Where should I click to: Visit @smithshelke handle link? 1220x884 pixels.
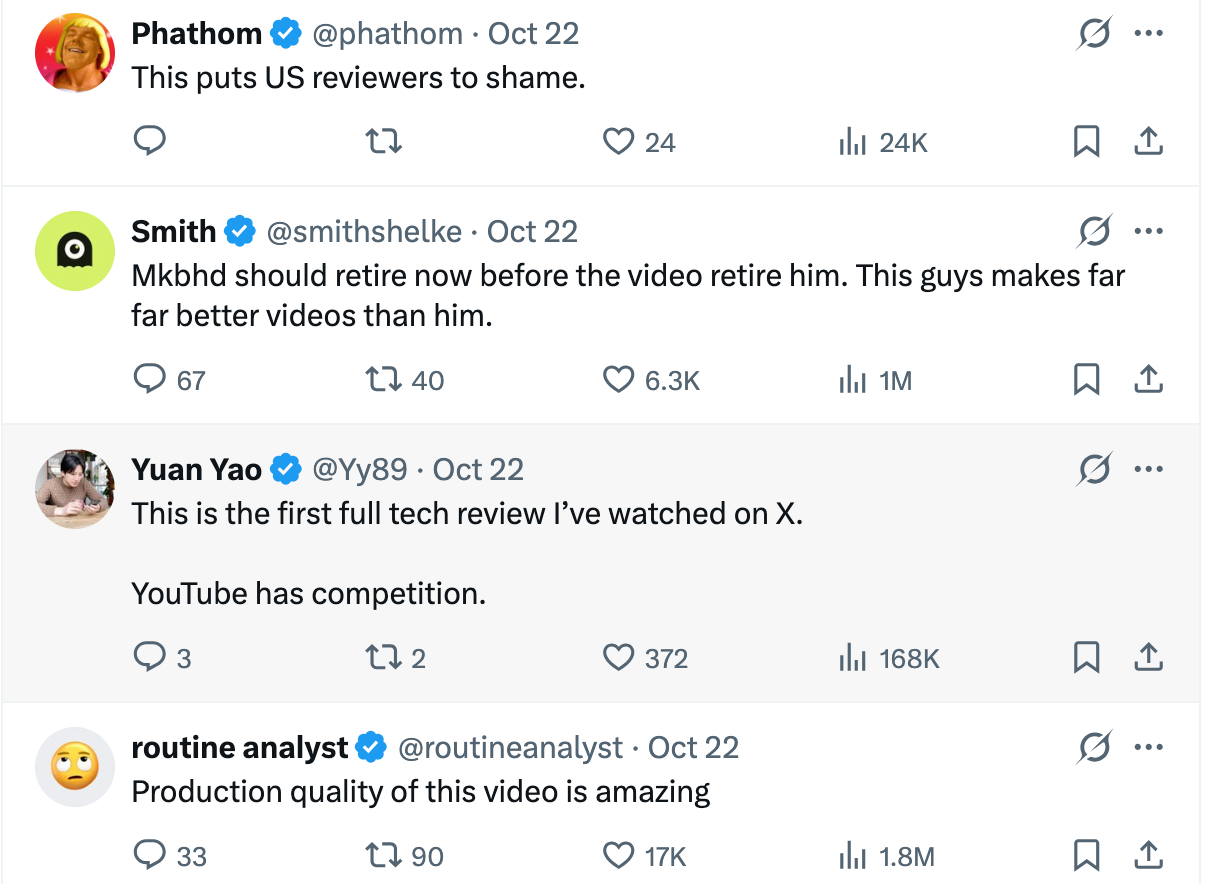point(364,231)
